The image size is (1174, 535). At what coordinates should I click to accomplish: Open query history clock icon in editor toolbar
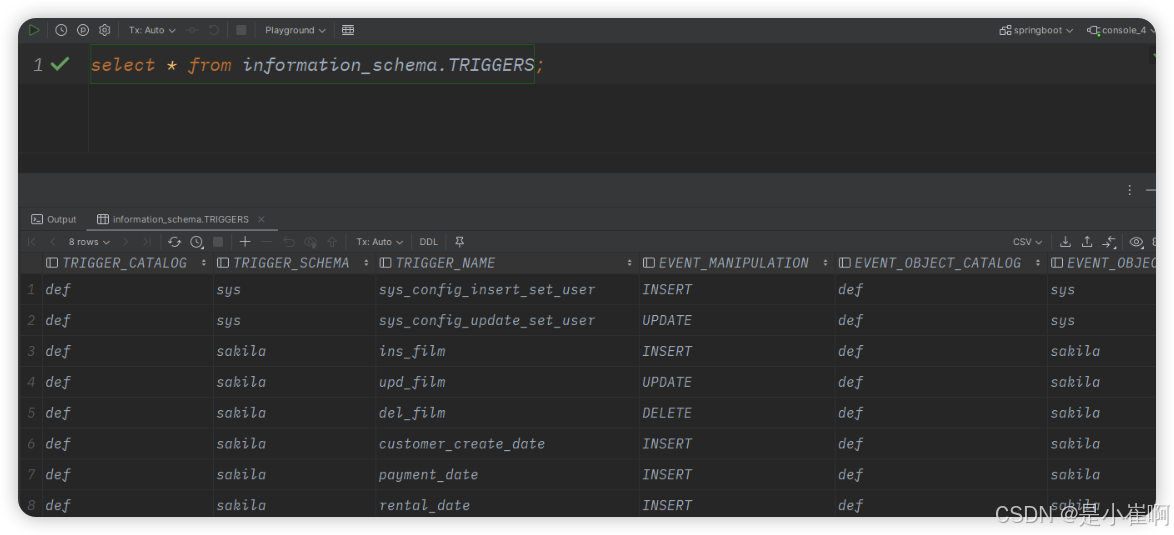click(x=61, y=30)
